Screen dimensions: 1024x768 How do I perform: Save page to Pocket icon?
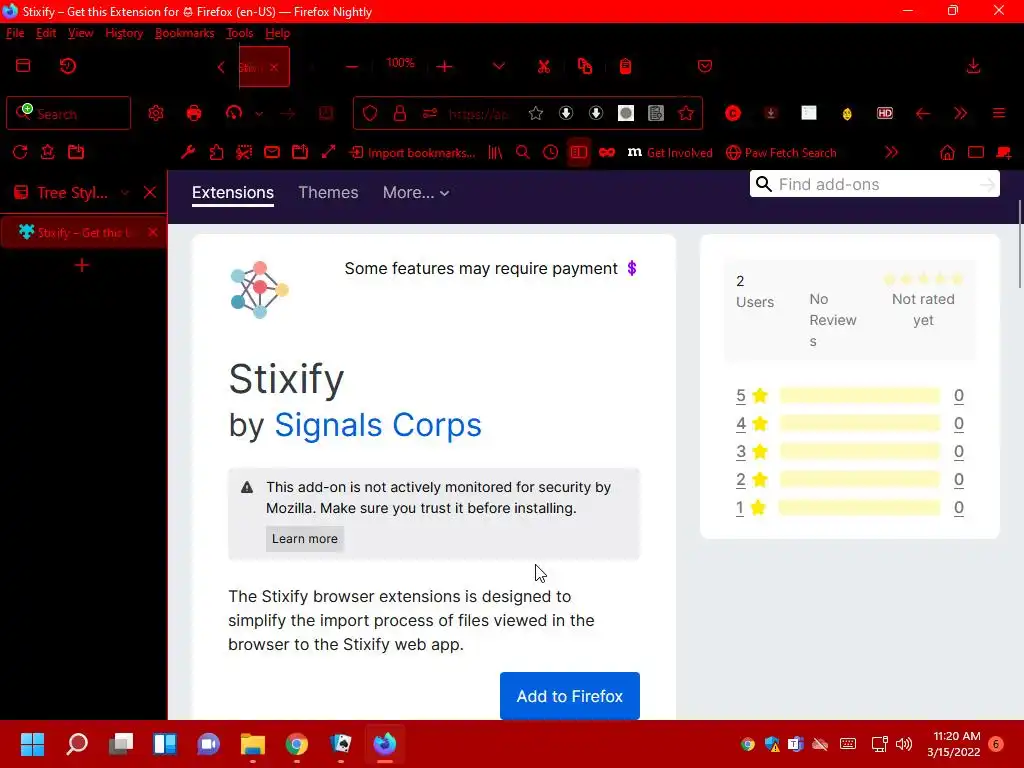[705, 67]
